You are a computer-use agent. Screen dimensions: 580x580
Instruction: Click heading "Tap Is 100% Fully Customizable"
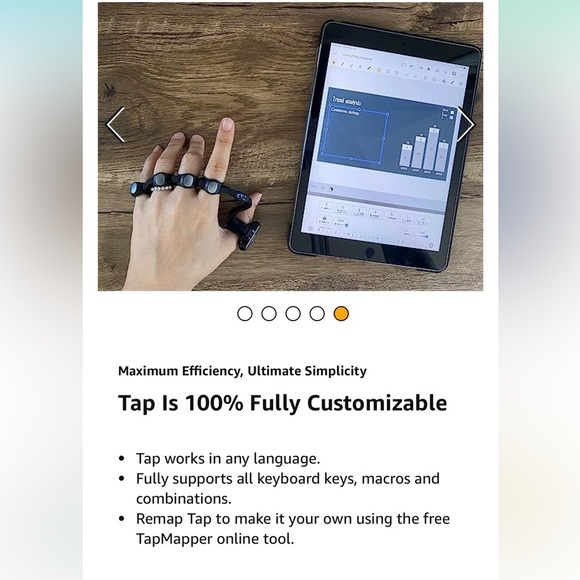[282, 403]
